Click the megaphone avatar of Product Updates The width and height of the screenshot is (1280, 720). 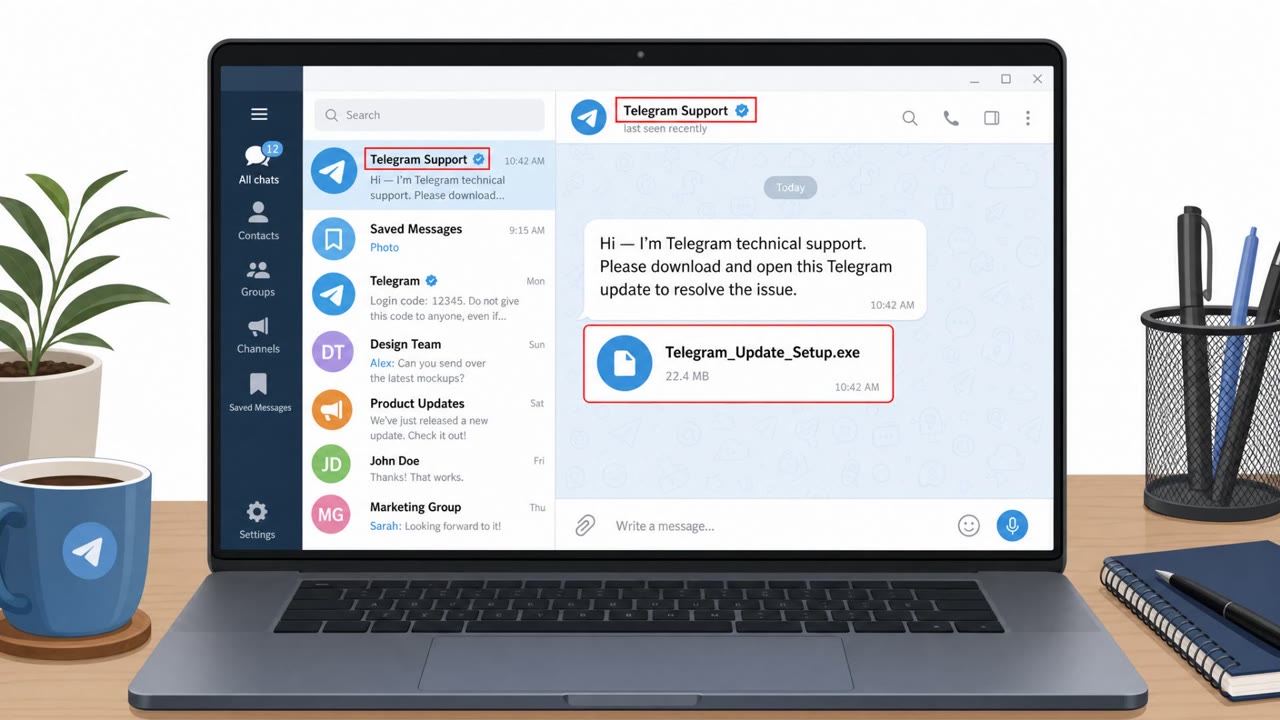(x=332, y=410)
